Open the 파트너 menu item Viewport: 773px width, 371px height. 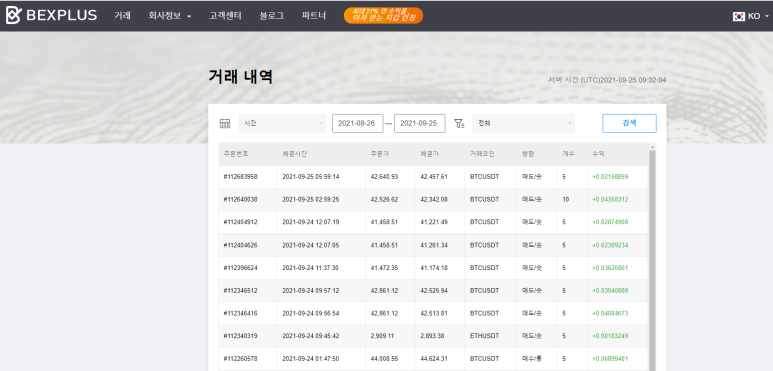314,16
